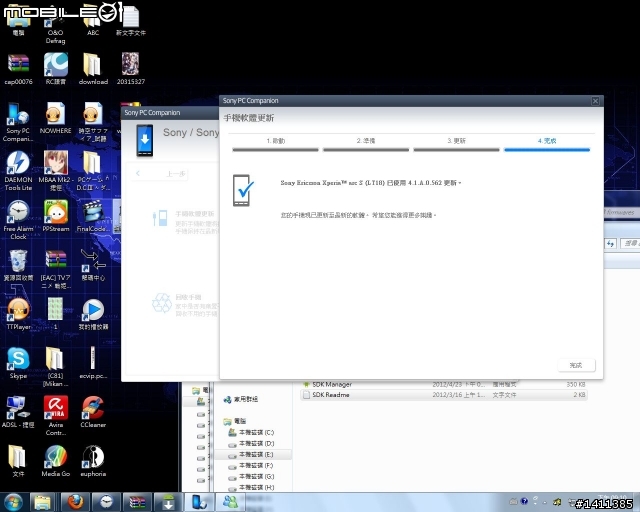
Task: Select 家用群組 homegroup in Explorer tree
Action: [x=241, y=399]
